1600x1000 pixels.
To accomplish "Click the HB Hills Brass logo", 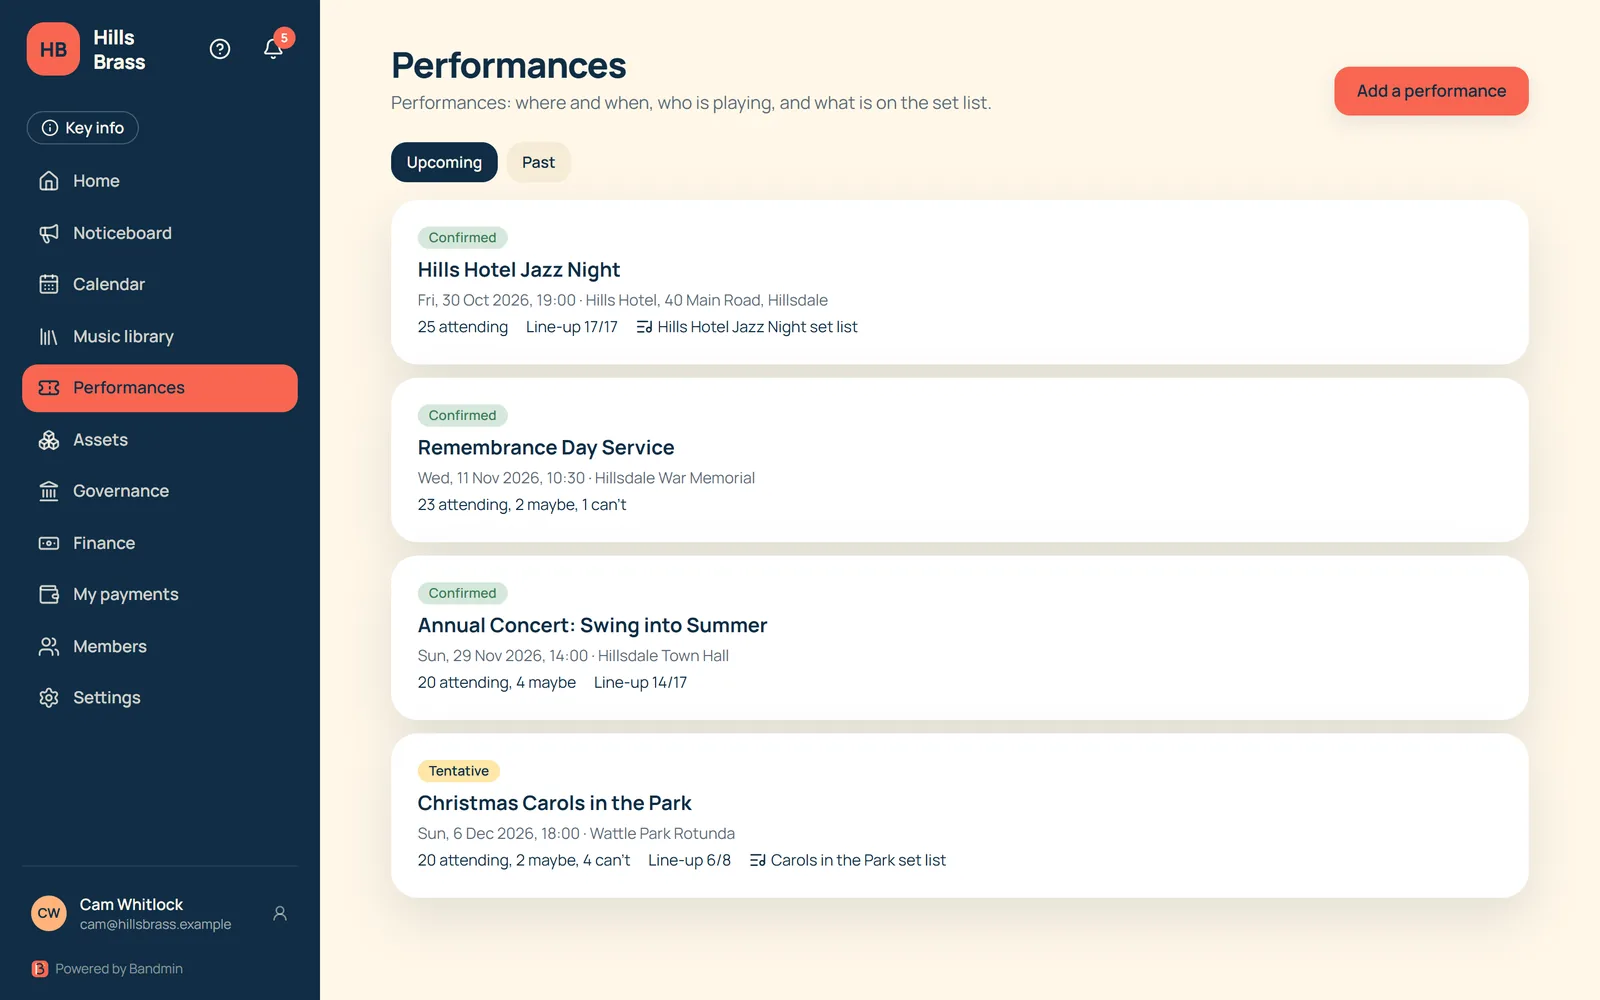I will click(53, 49).
